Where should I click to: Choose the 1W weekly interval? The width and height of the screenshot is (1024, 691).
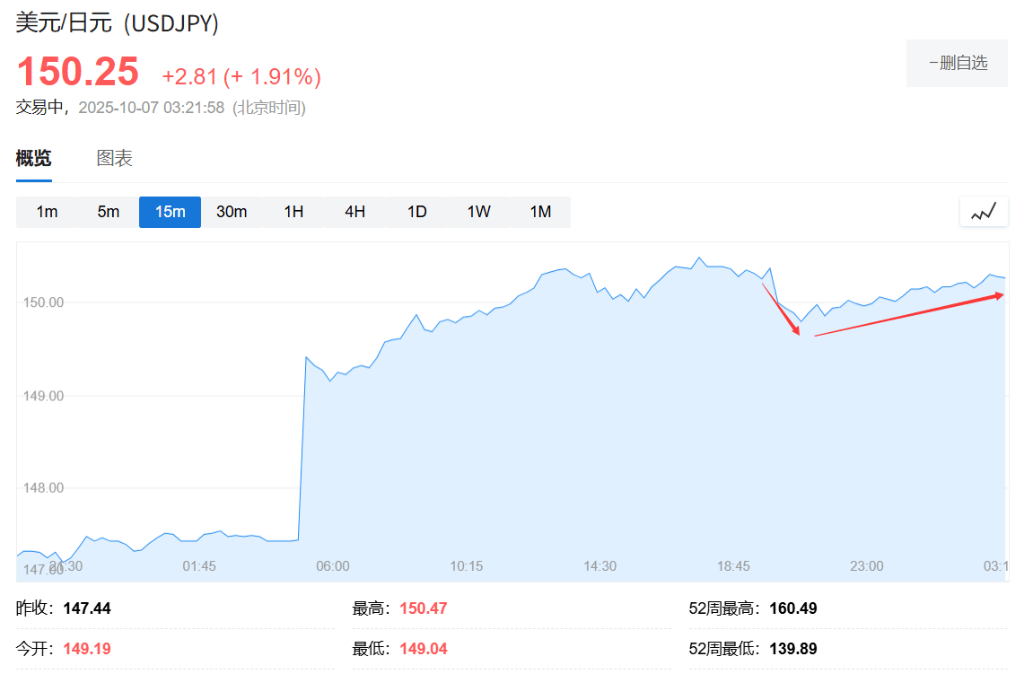(479, 212)
